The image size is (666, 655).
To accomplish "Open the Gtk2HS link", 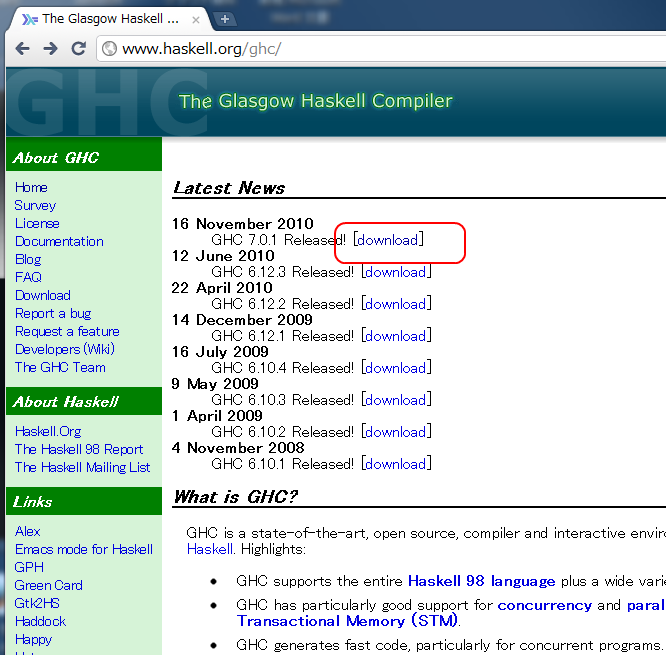I will coord(37,603).
